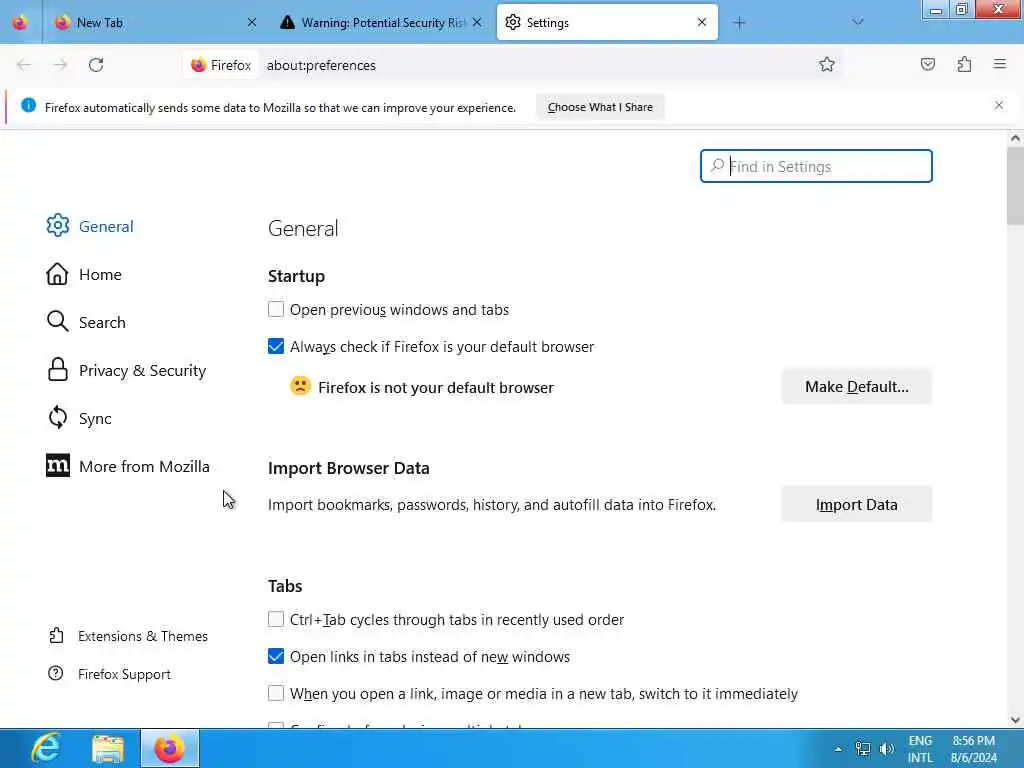The image size is (1024, 768).
Task: Select the Settings tab
Action: pyautogui.click(x=607, y=22)
